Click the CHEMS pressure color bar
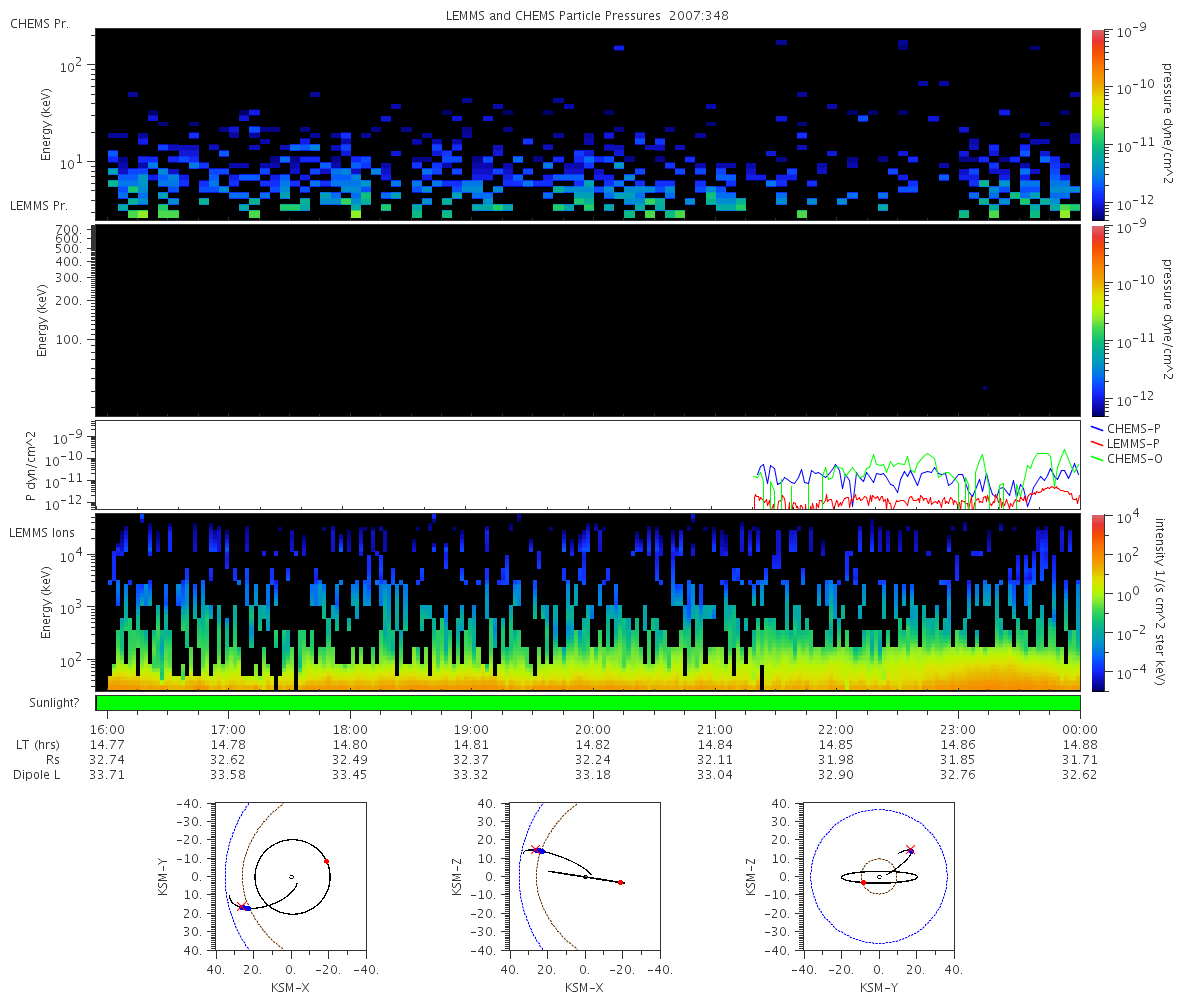1200x1000 pixels. point(1098,124)
